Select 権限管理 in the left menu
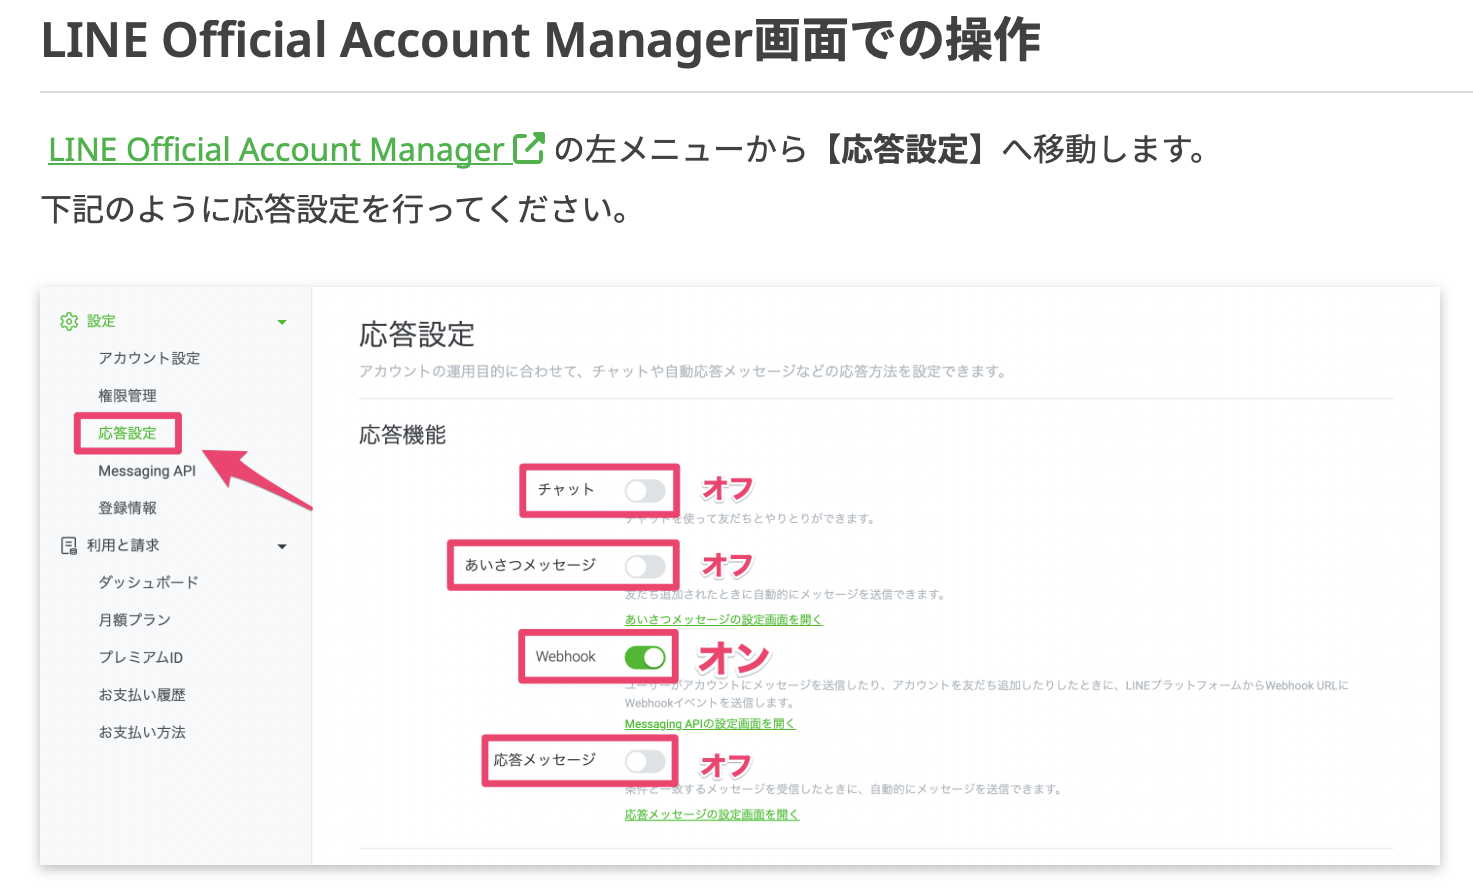Viewport: 1473px width, 893px height. [x=126, y=395]
